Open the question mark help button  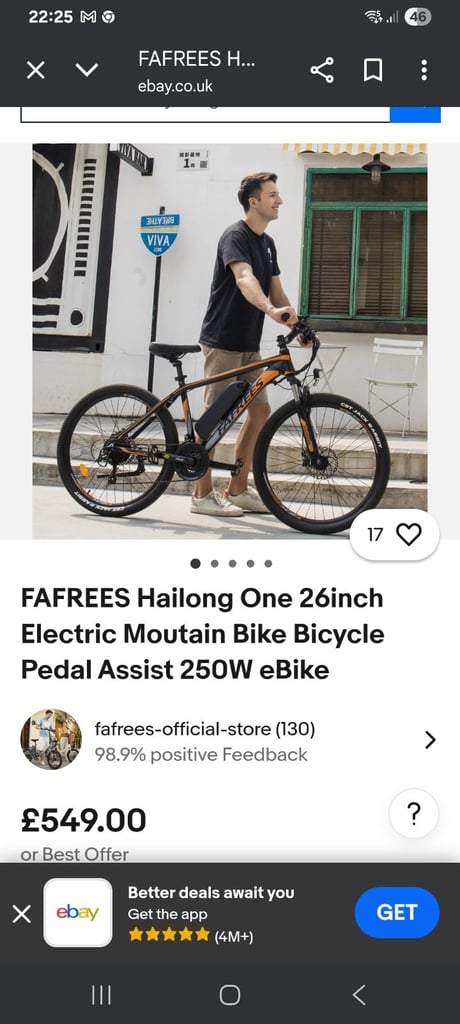414,814
